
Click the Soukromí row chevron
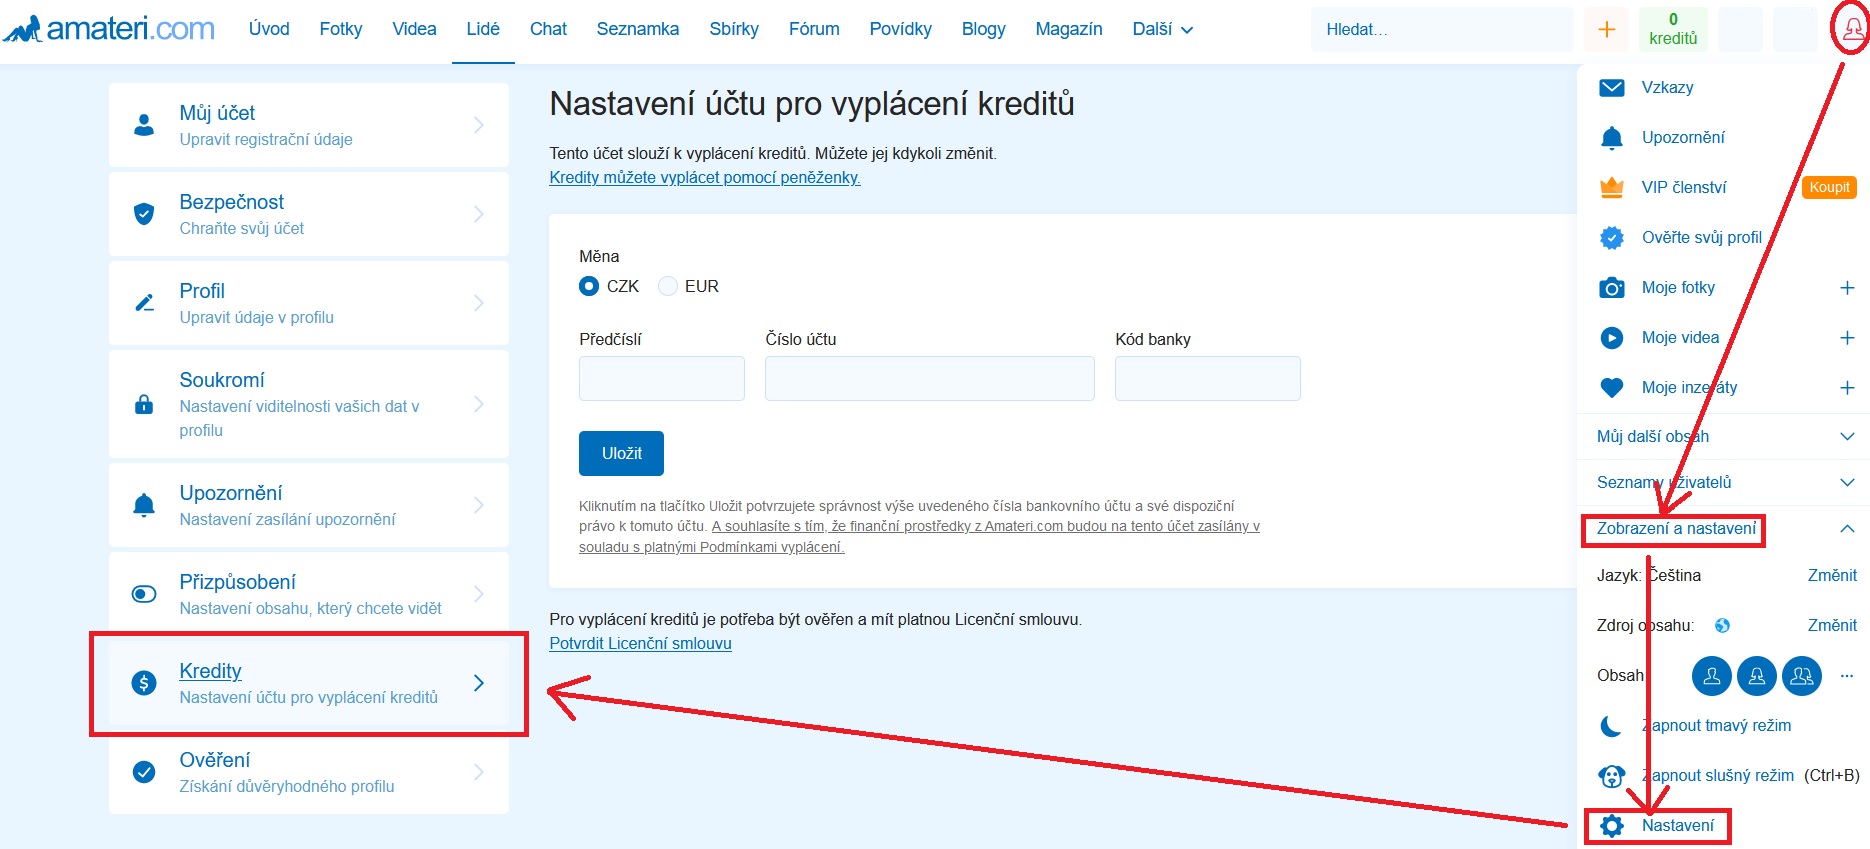pyautogui.click(x=479, y=404)
